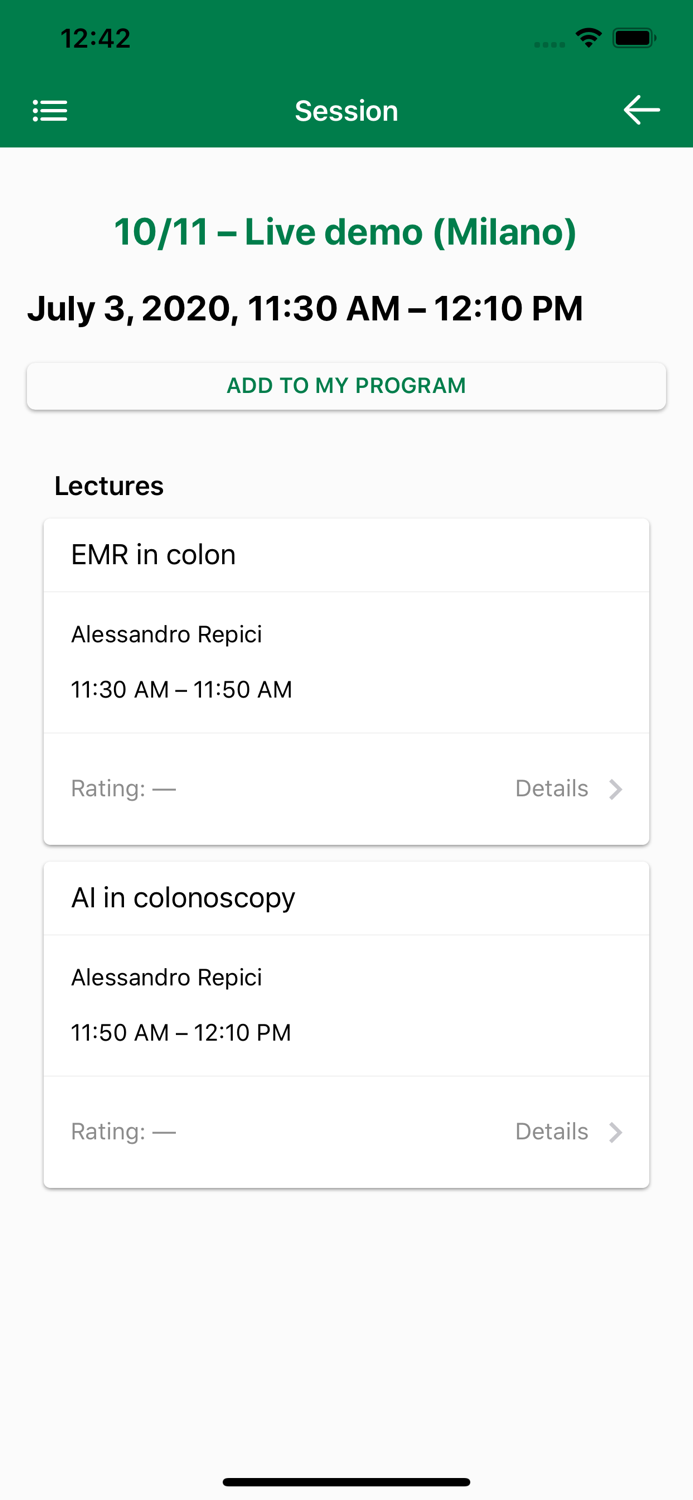The image size is (693, 1500).
Task: Tap the July 3, 2020 session time
Action: [305, 309]
